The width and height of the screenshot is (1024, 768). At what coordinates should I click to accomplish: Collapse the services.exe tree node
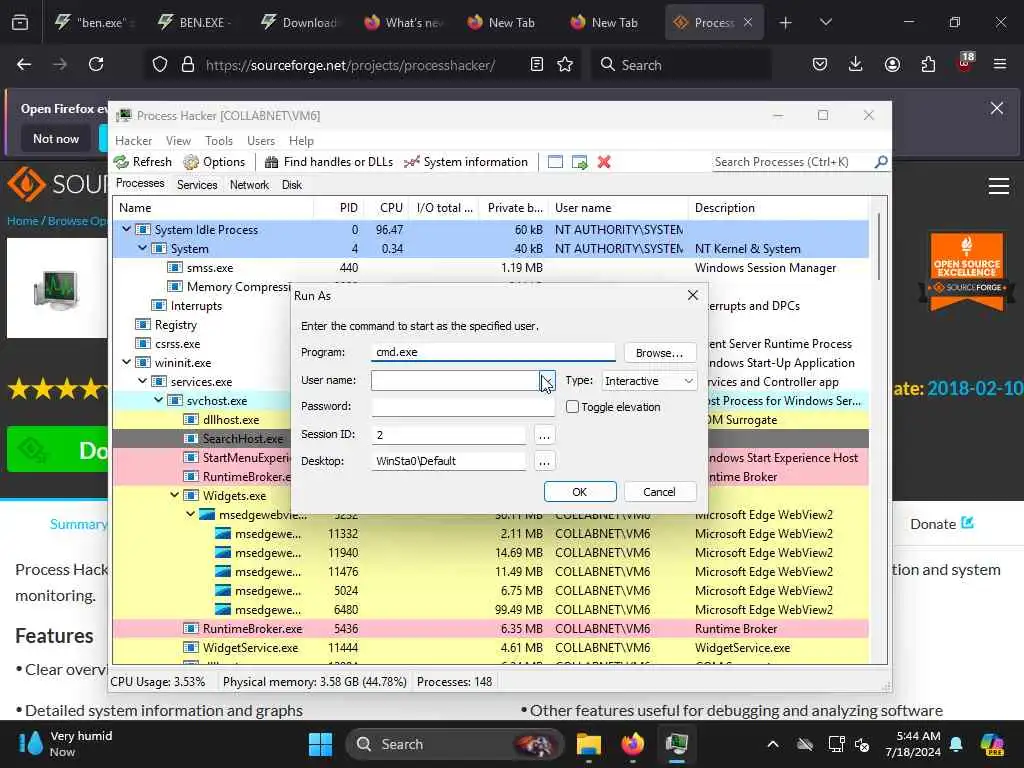click(x=142, y=381)
